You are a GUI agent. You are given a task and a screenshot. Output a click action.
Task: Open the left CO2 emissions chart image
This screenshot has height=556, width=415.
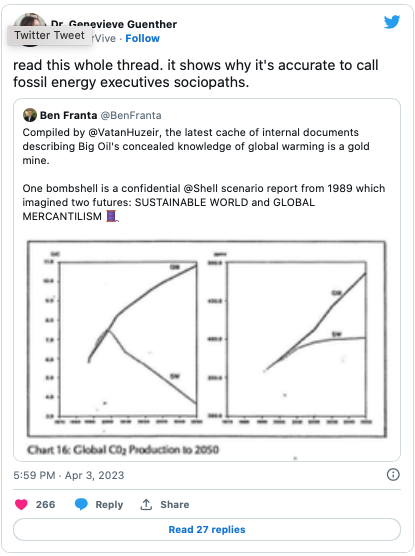pos(122,339)
